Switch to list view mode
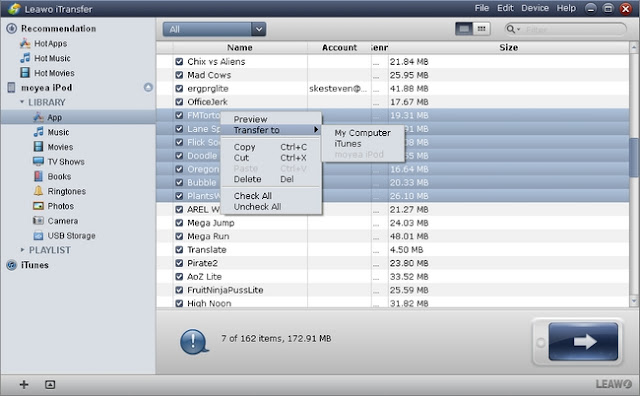 pyautogui.click(x=464, y=29)
